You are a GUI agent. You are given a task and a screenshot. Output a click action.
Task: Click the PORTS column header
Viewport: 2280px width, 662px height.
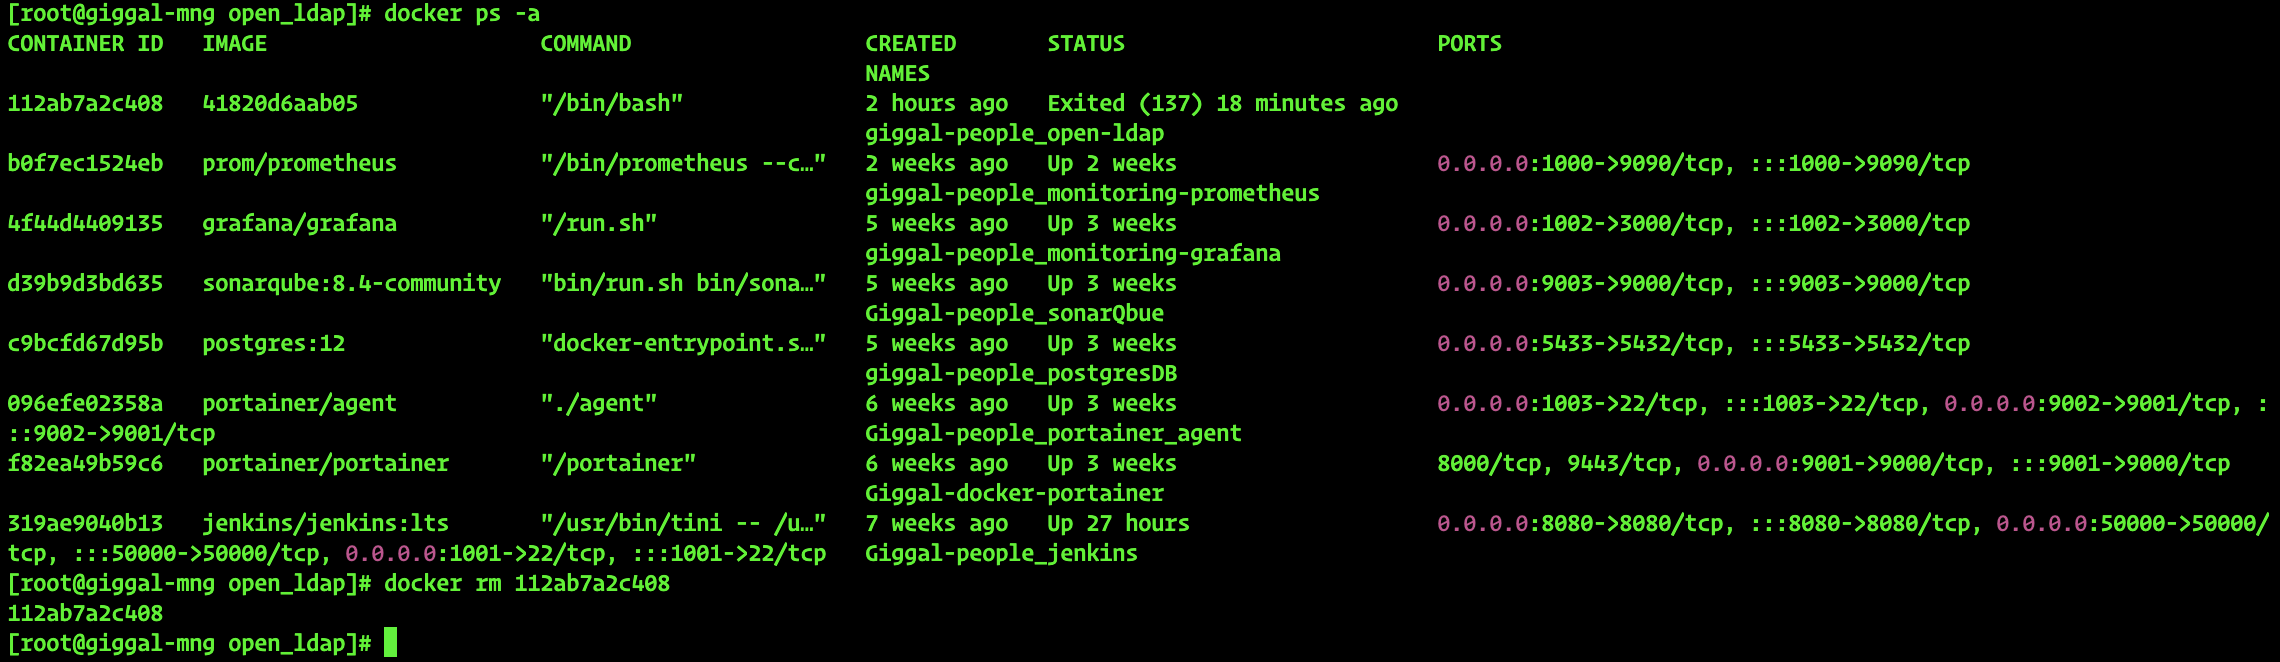[1469, 44]
